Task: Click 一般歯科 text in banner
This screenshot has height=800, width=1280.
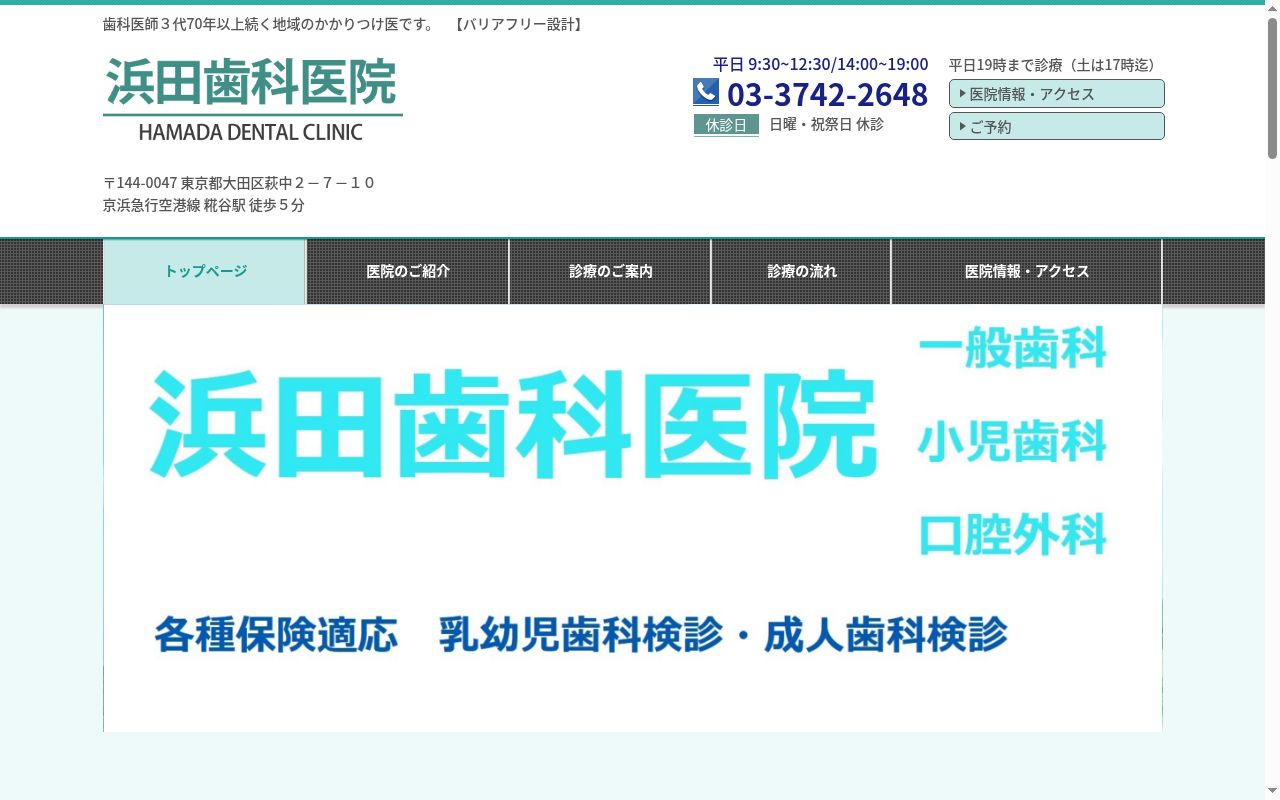Action: (x=1012, y=348)
